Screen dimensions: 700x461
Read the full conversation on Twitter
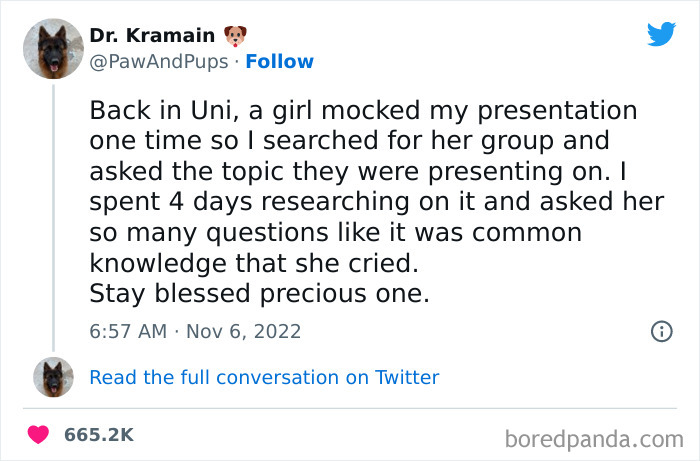pos(264,377)
